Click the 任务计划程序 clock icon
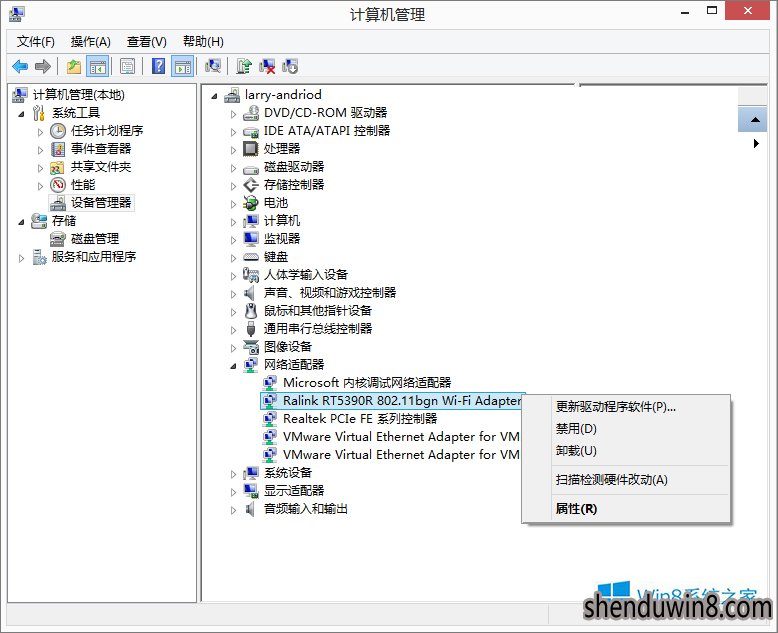 click(x=58, y=130)
